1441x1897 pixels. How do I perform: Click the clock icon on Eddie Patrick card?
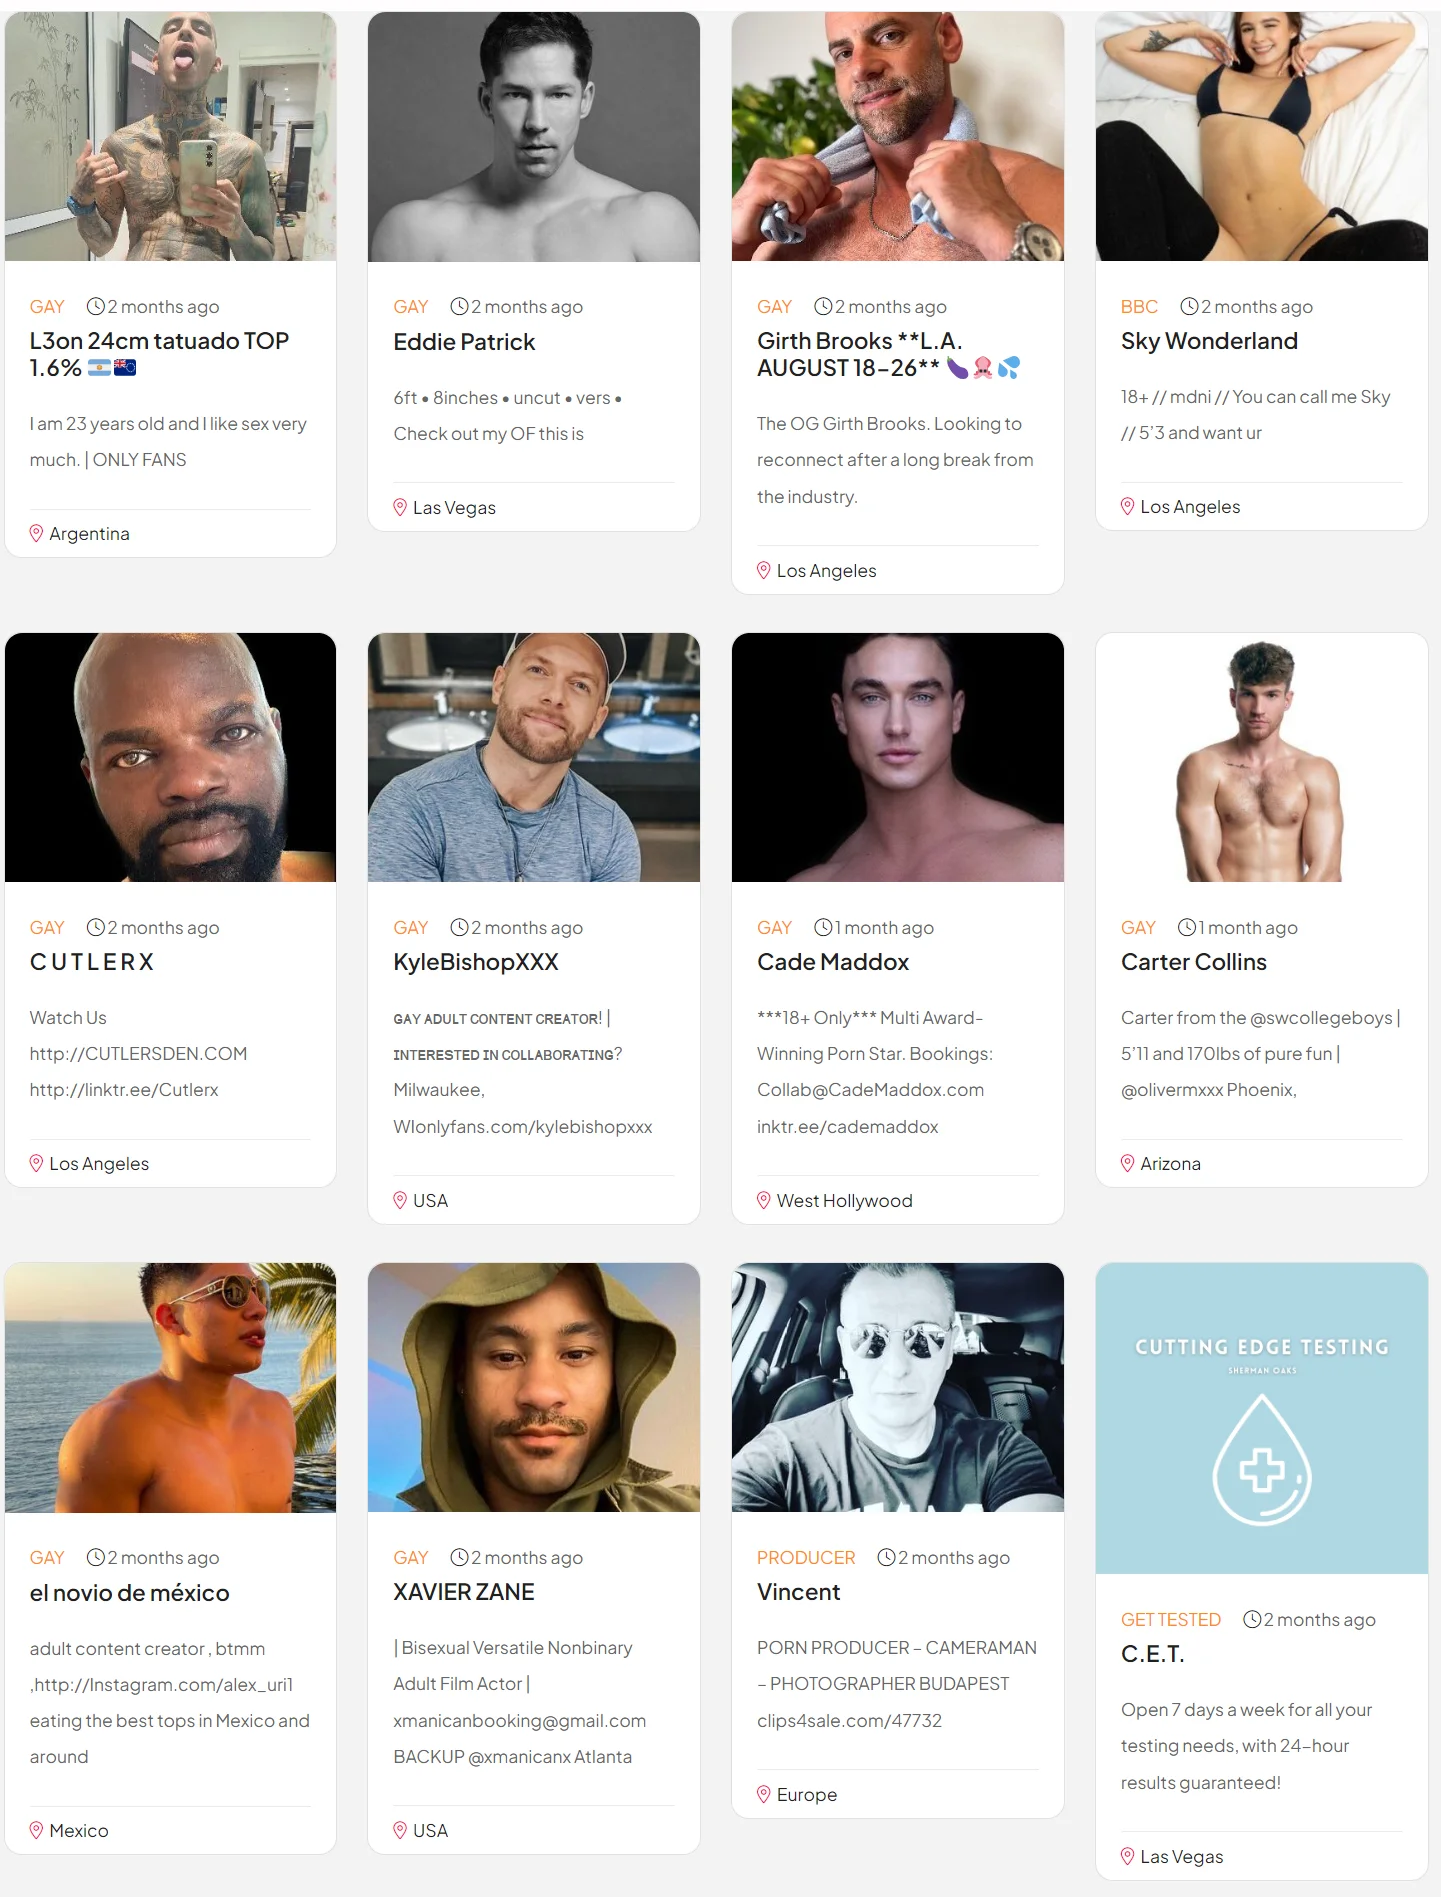pos(459,306)
